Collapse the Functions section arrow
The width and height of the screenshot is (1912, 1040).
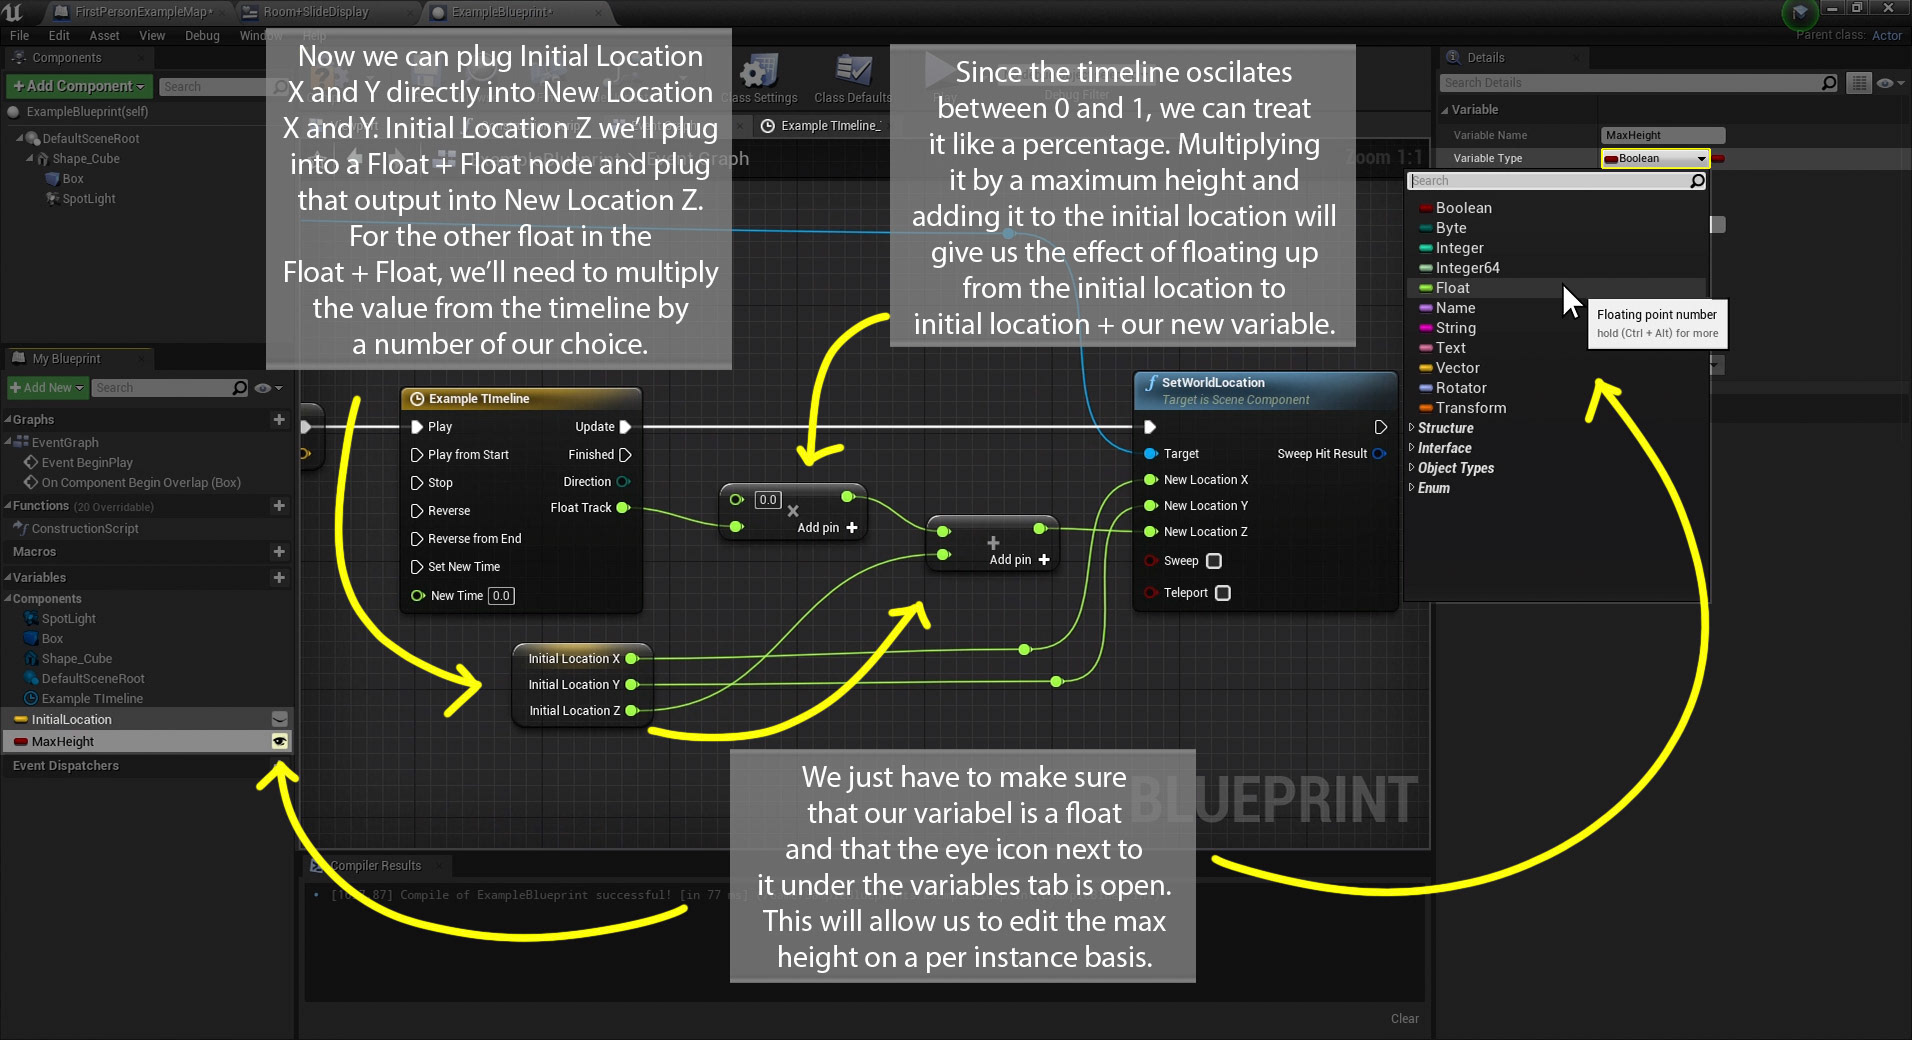8,506
